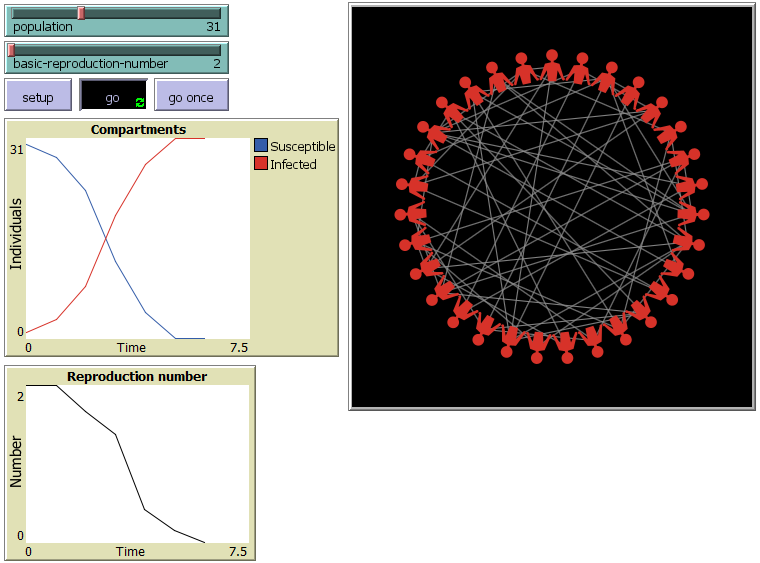Click the Infected legend label
The image size is (760, 563).
(293, 164)
